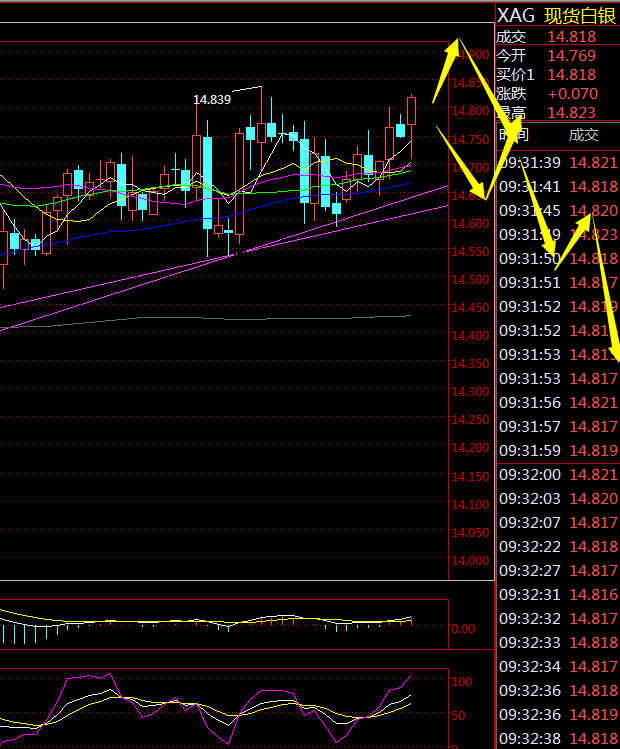Click the 09:31:59 tick row
Screen dimensions: 620x749
click(x=558, y=450)
